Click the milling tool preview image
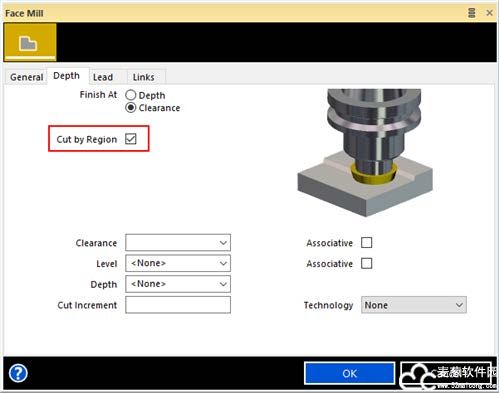 [x=365, y=153]
